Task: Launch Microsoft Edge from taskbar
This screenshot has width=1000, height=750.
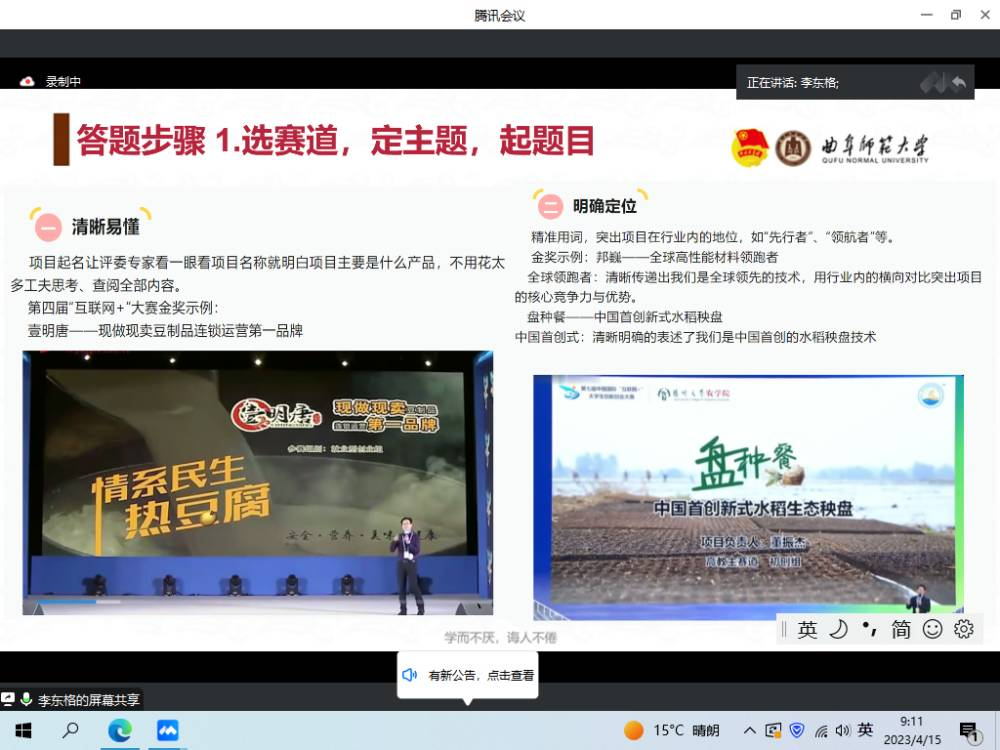Action: click(119, 731)
